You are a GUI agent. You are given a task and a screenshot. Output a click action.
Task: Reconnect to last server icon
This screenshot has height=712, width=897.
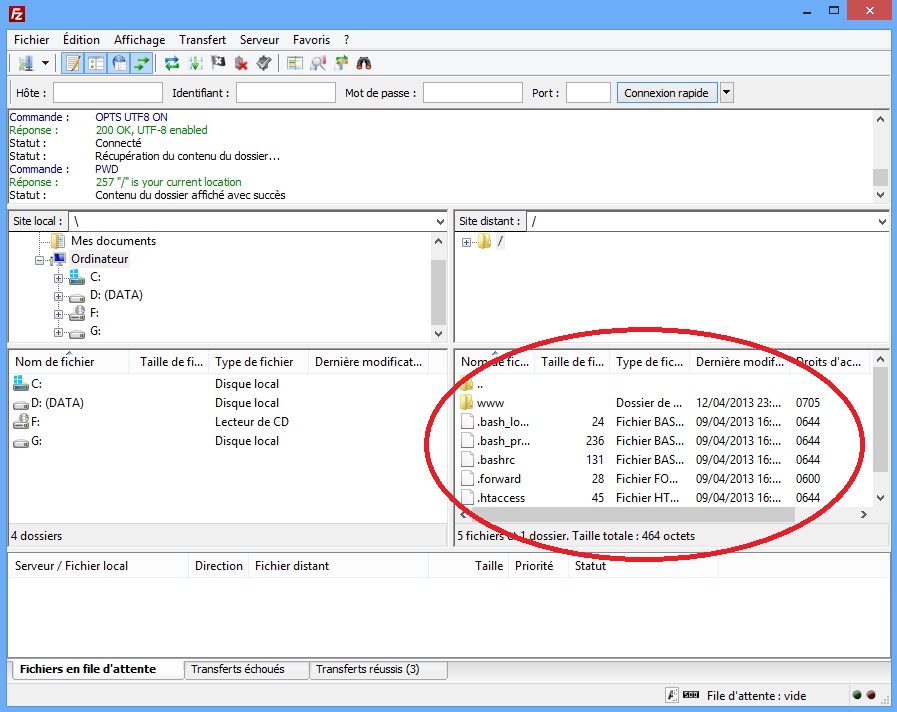click(264, 63)
